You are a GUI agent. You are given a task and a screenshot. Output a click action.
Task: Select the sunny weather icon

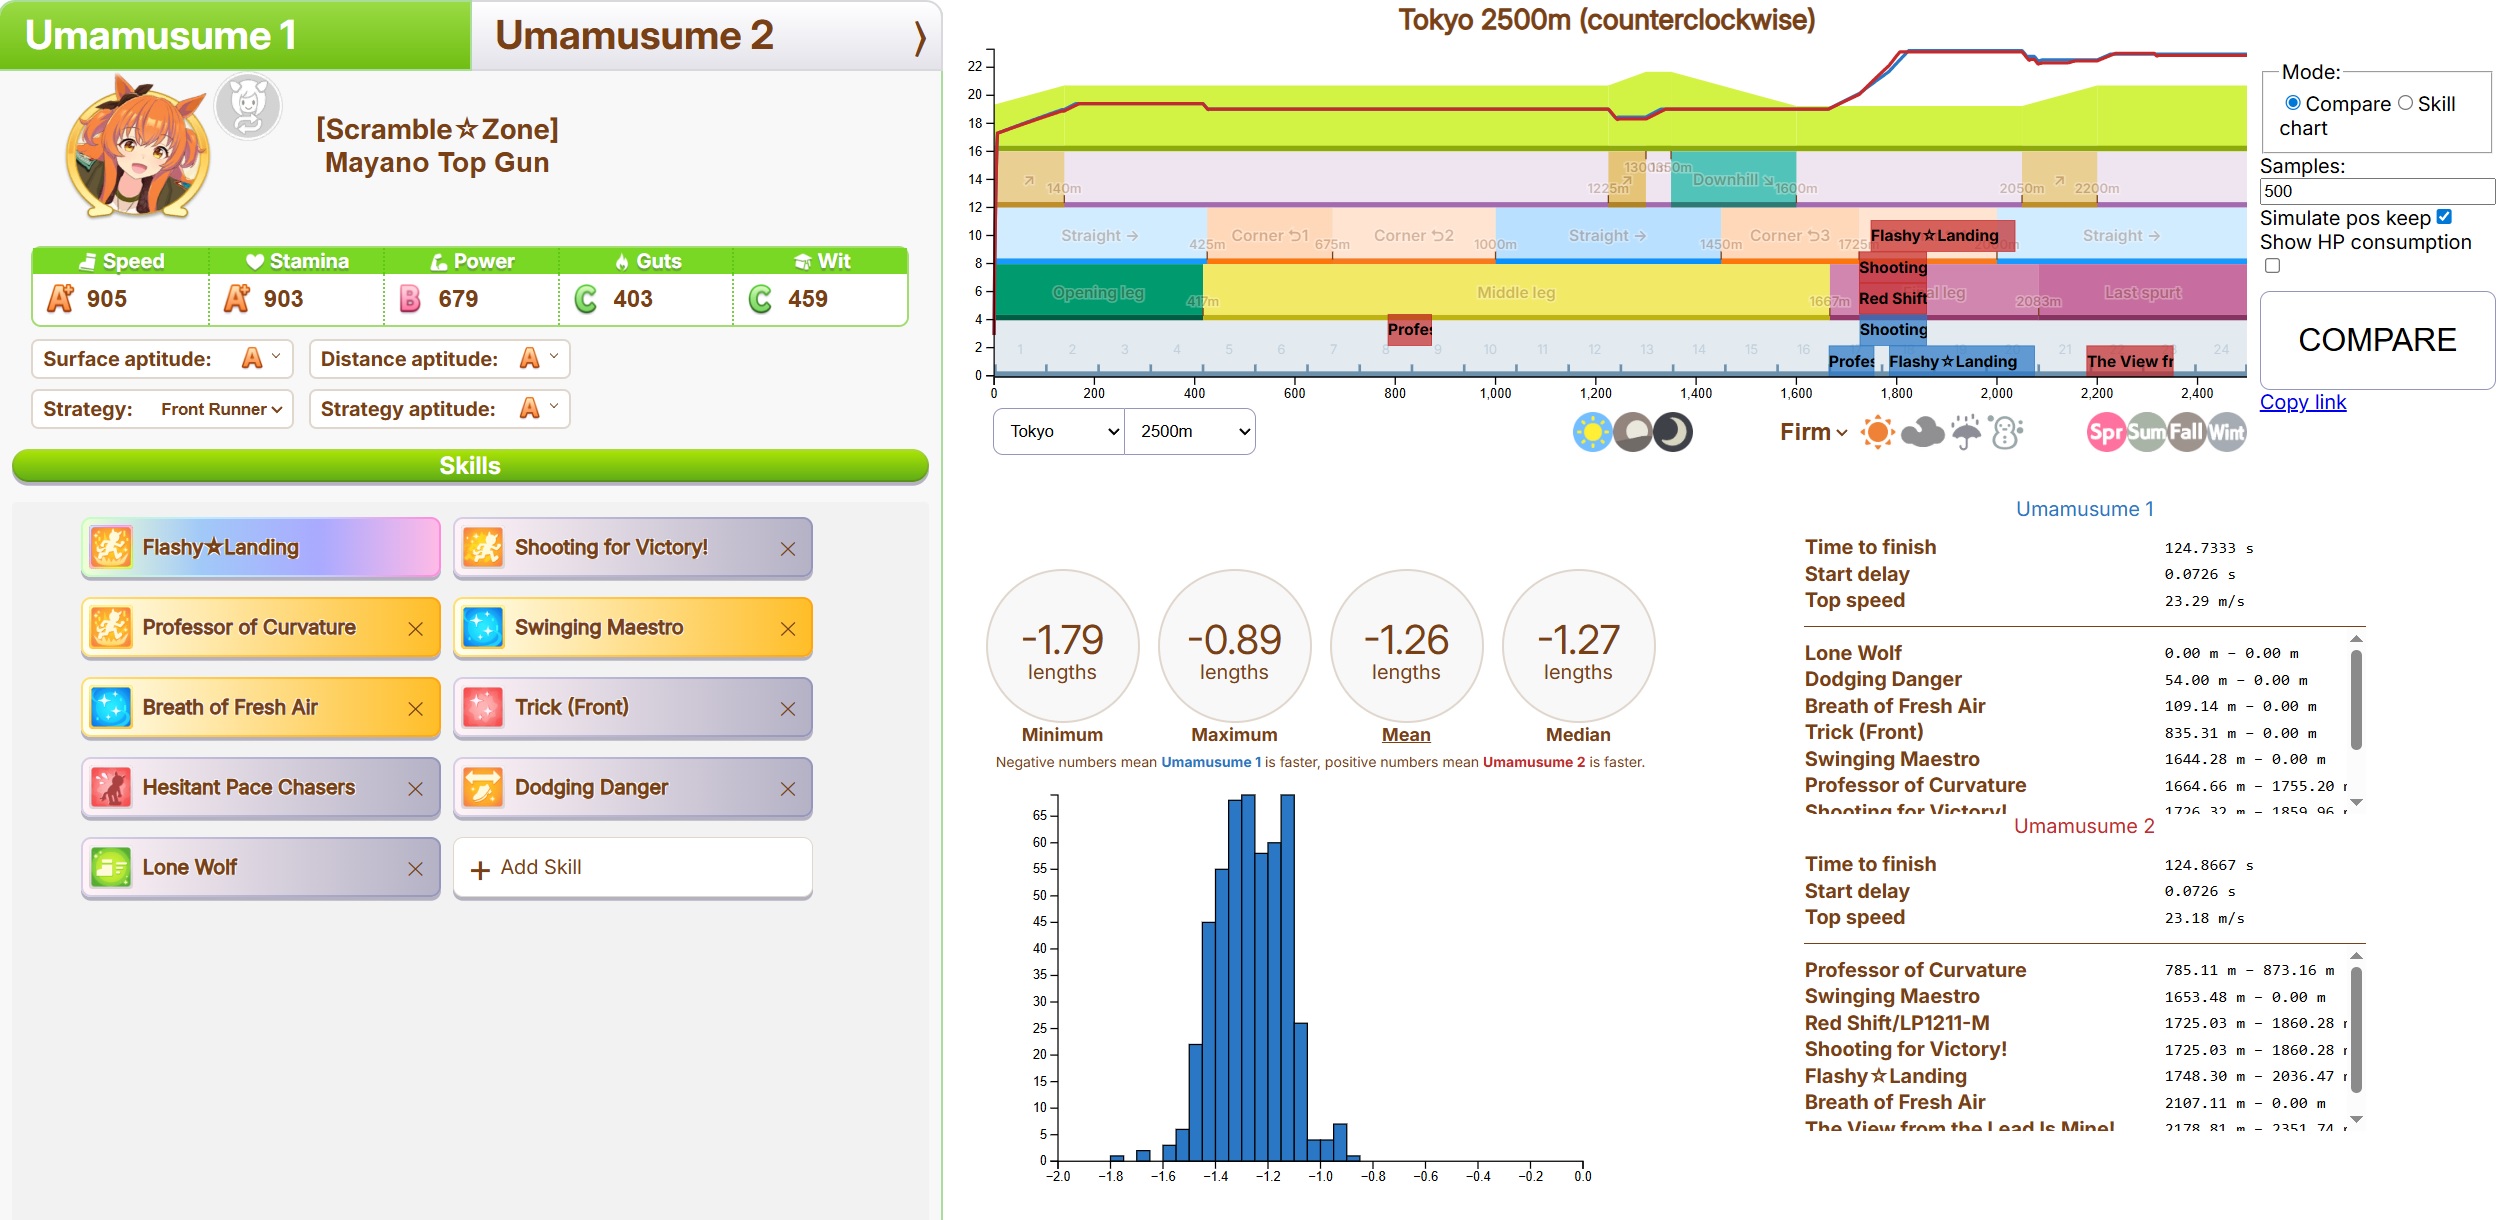1877,432
